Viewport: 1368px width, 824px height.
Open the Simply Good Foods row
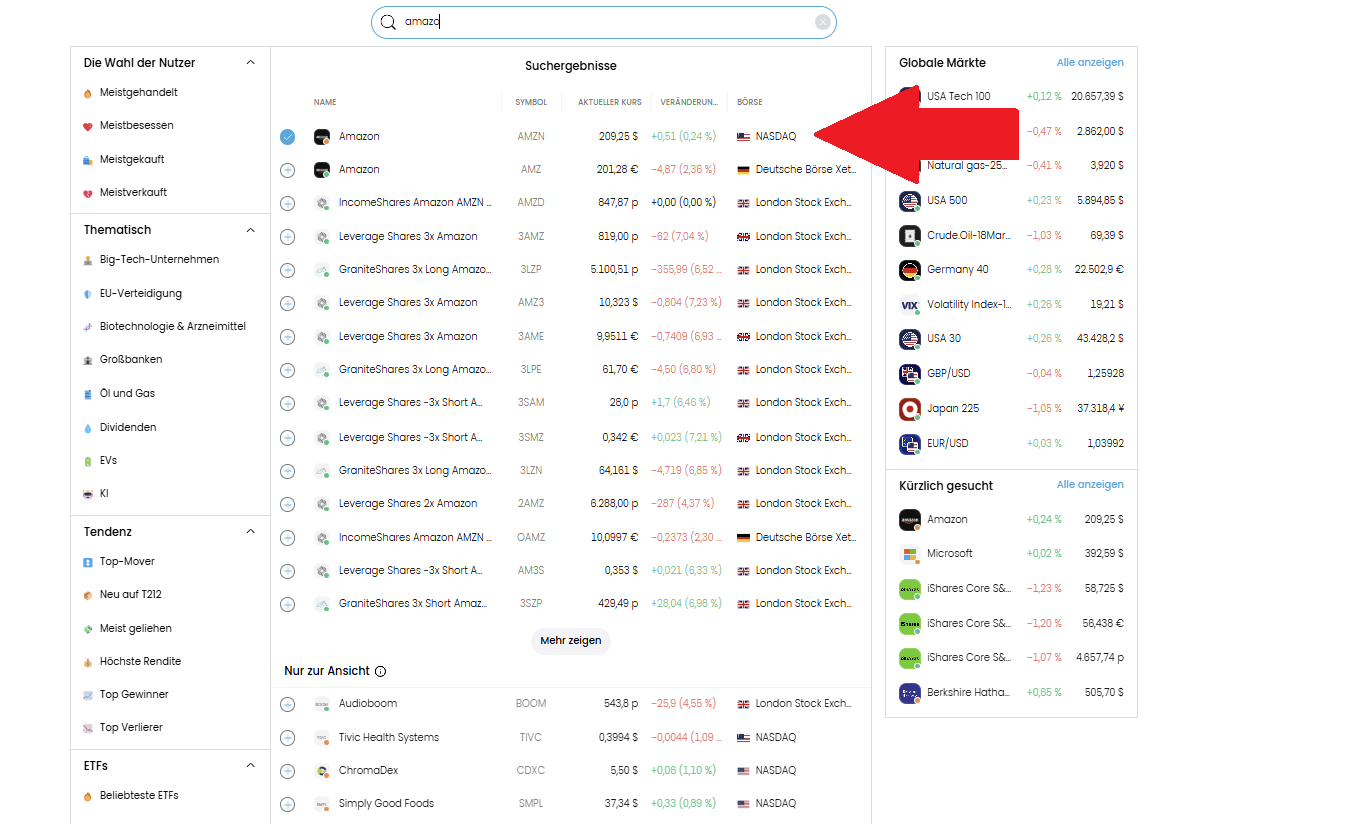[x=571, y=804]
